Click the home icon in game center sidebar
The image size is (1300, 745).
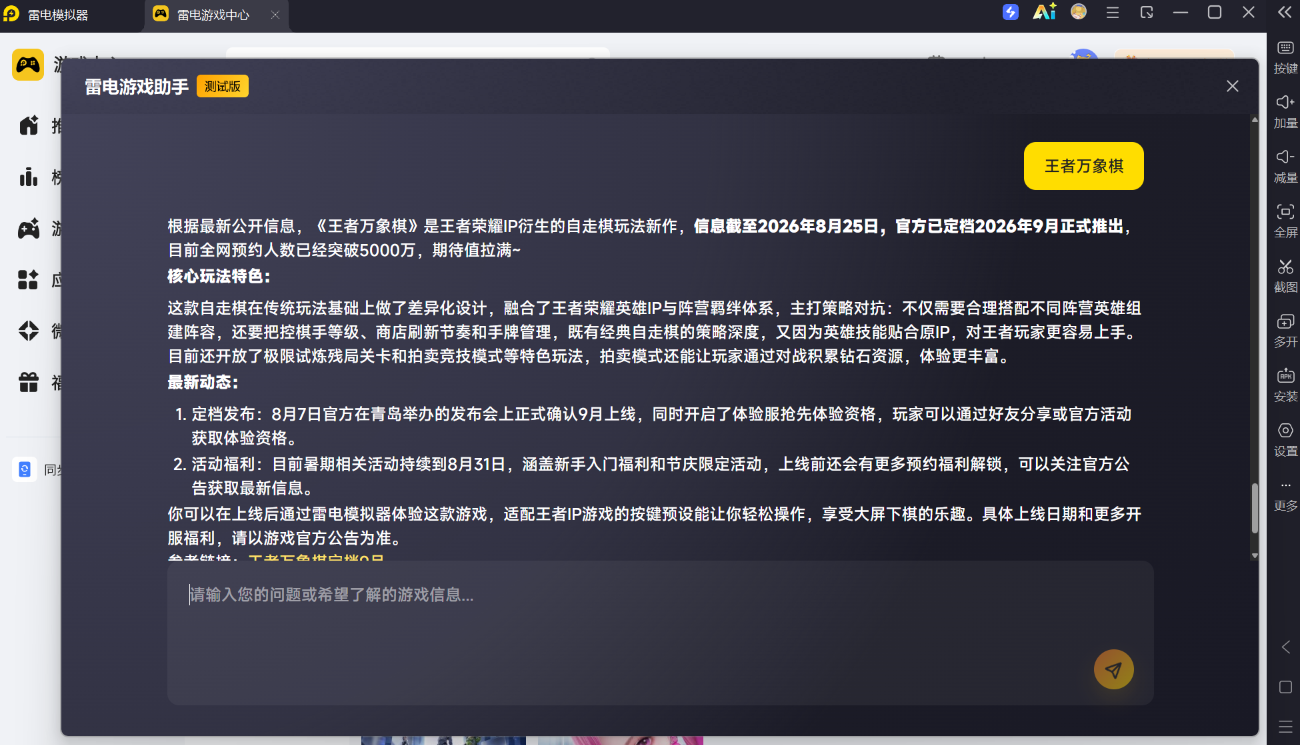tap(28, 126)
